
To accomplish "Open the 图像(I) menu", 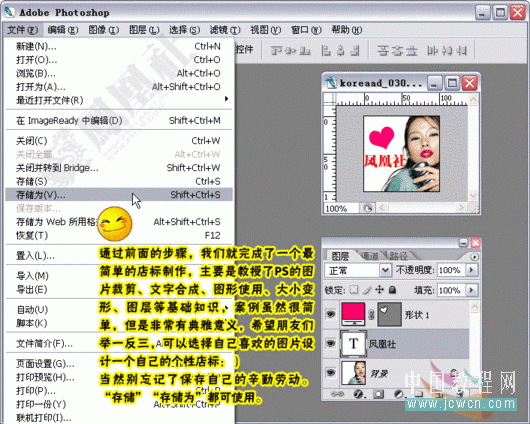I will pos(103,30).
